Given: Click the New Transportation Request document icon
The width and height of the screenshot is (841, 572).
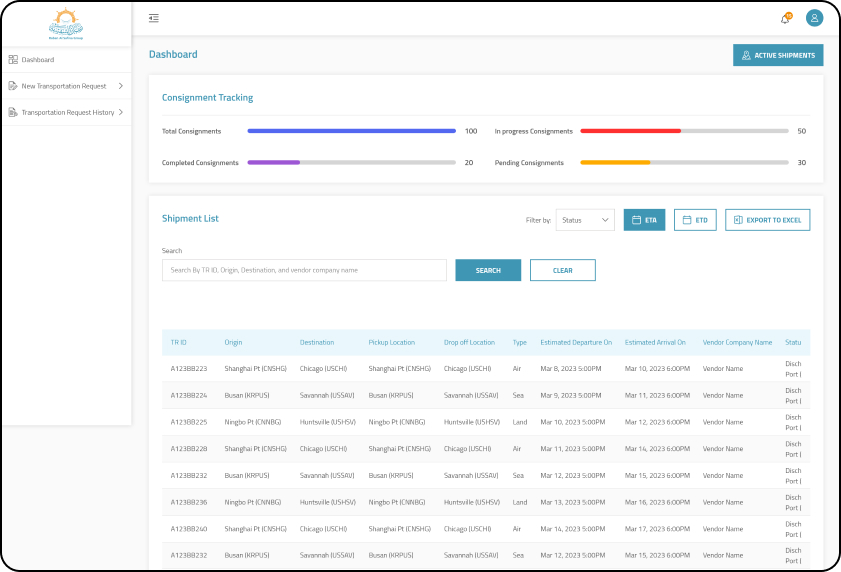Looking at the screenshot, I should 13,86.
